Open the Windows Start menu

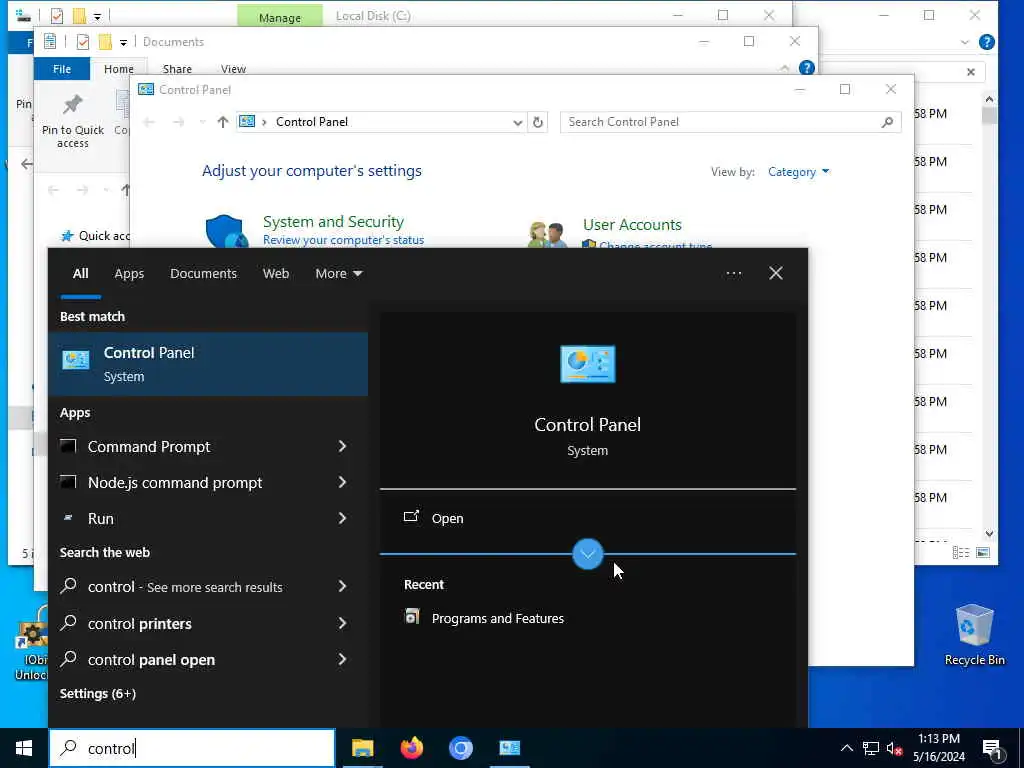(24, 748)
